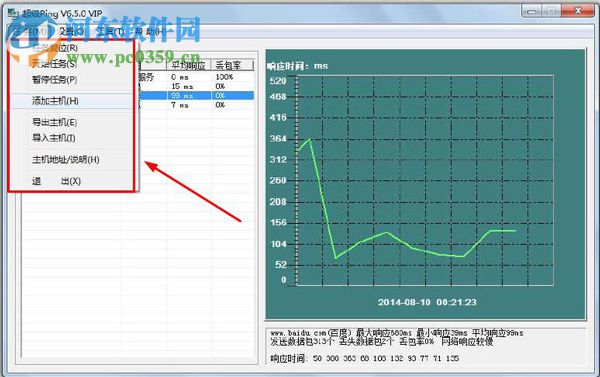Click the 平均响应 column header
The height and width of the screenshot is (377, 600).
pyautogui.click(x=188, y=65)
